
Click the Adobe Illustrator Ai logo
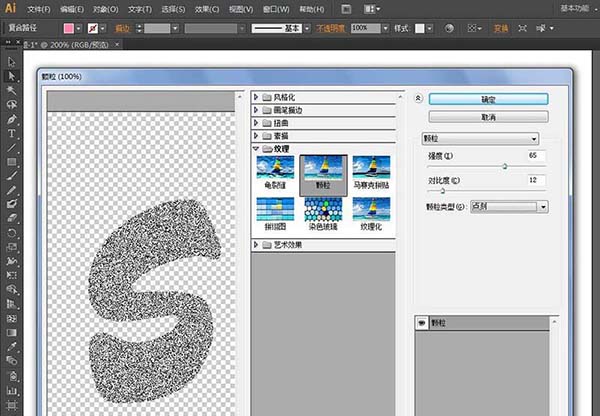click(10, 8)
